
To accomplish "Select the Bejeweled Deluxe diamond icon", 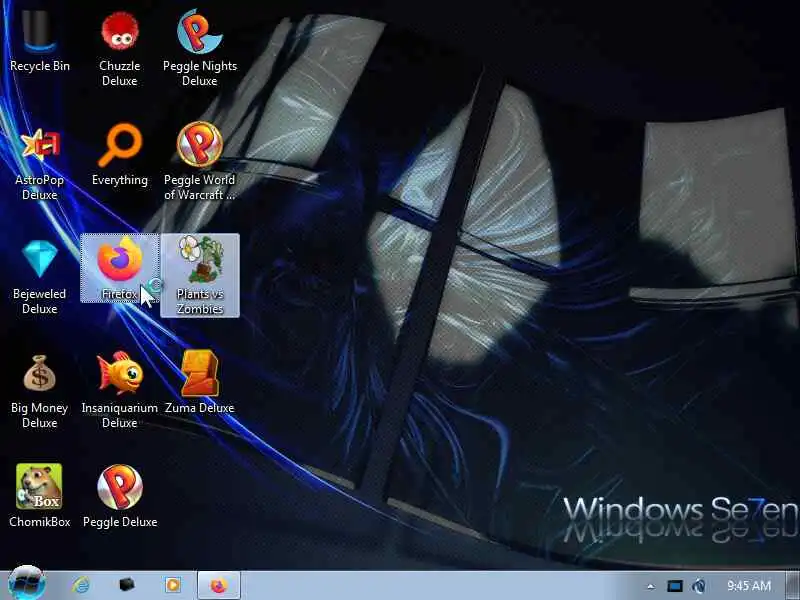I will pyautogui.click(x=40, y=277).
